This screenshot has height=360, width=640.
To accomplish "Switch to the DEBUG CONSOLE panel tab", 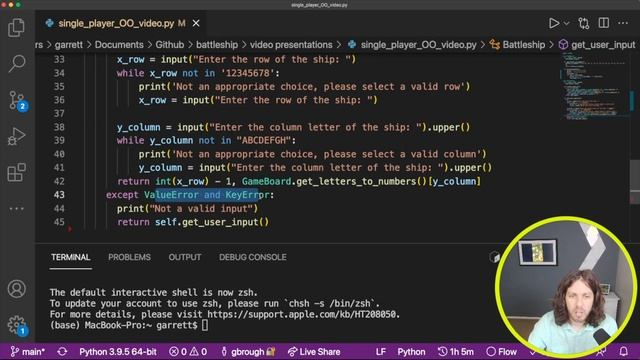I will pos(253,257).
